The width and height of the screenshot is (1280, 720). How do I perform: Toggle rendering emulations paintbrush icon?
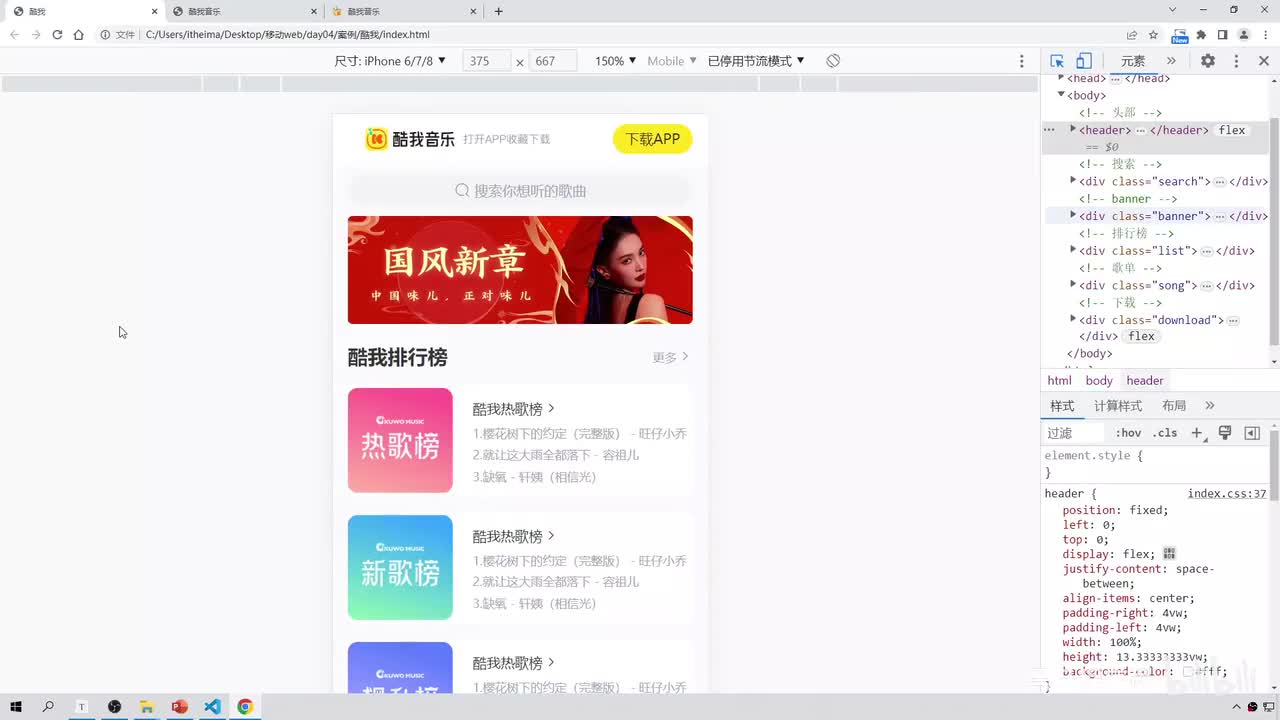(1225, 433)
